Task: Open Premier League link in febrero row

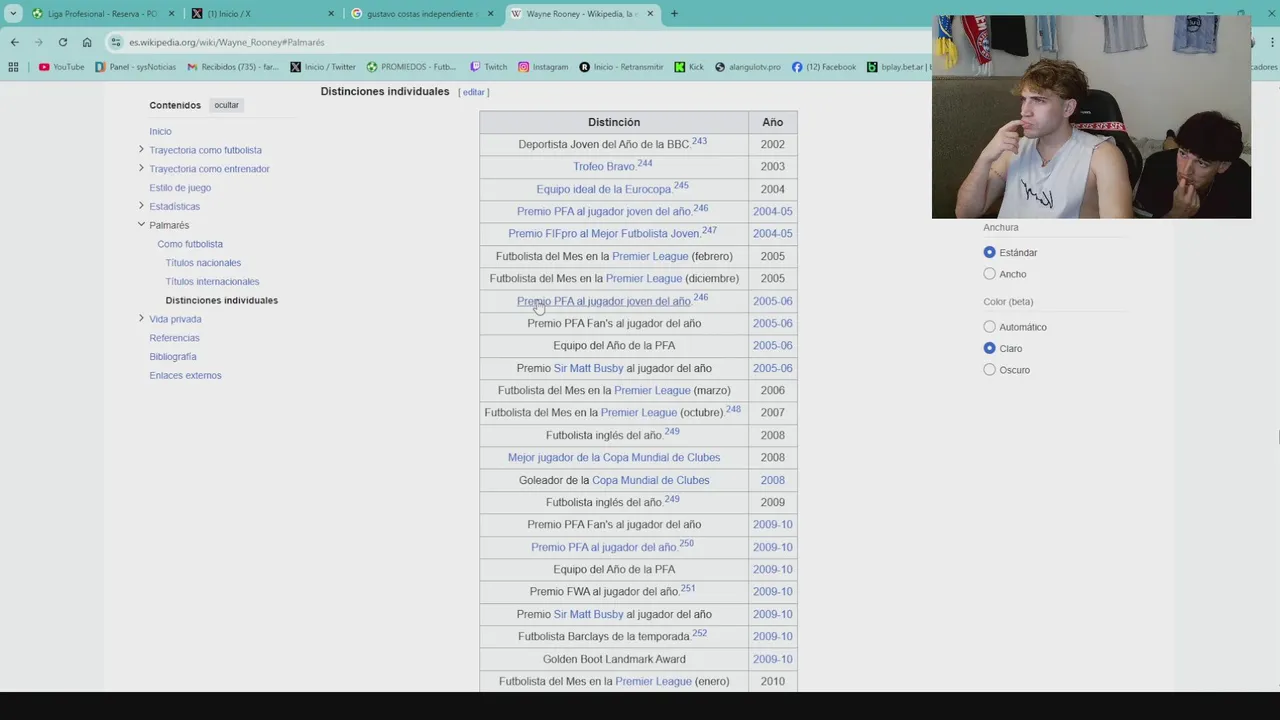Action: (650, 257)
